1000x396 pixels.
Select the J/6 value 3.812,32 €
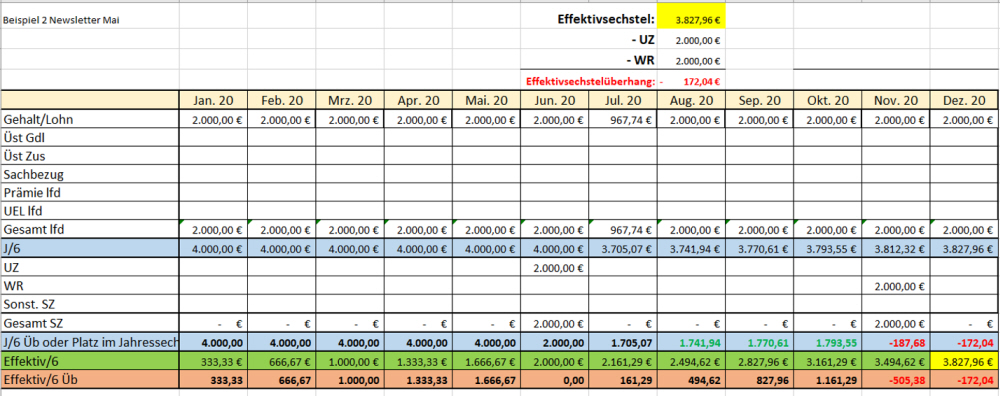(x=895, y=249)
